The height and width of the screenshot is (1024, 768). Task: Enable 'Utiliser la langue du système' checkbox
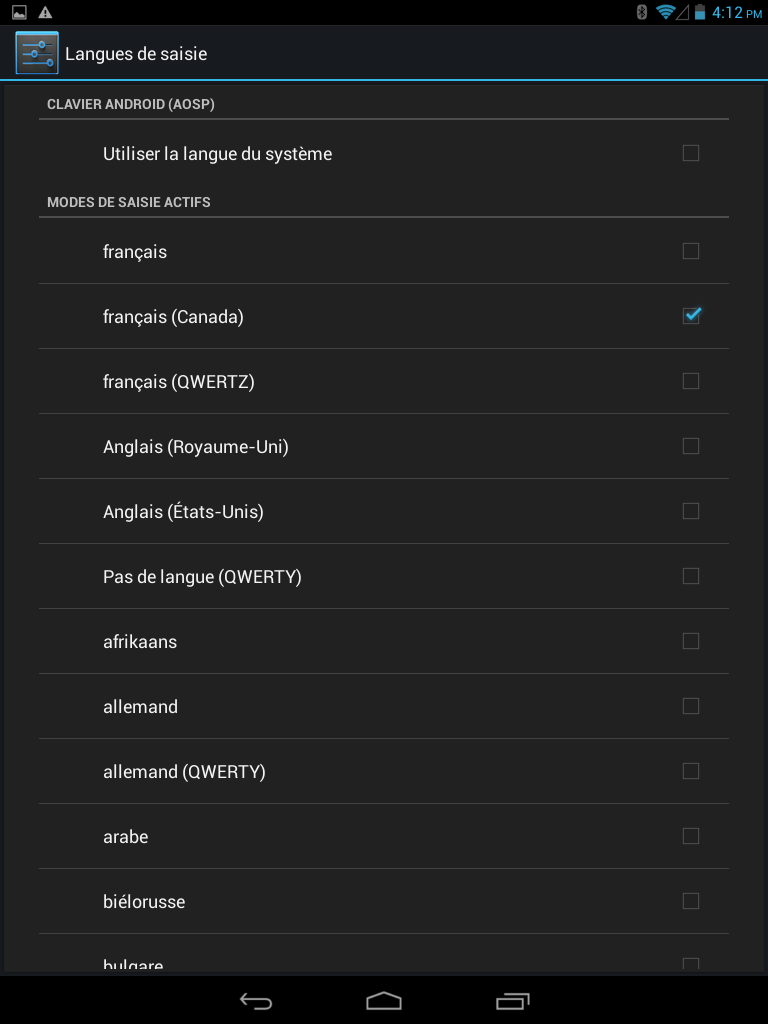tap(690, 153)
